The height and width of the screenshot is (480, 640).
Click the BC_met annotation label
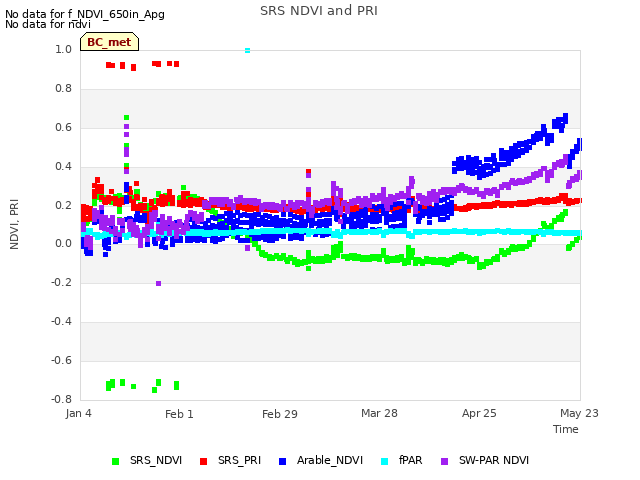coord(109,42)
